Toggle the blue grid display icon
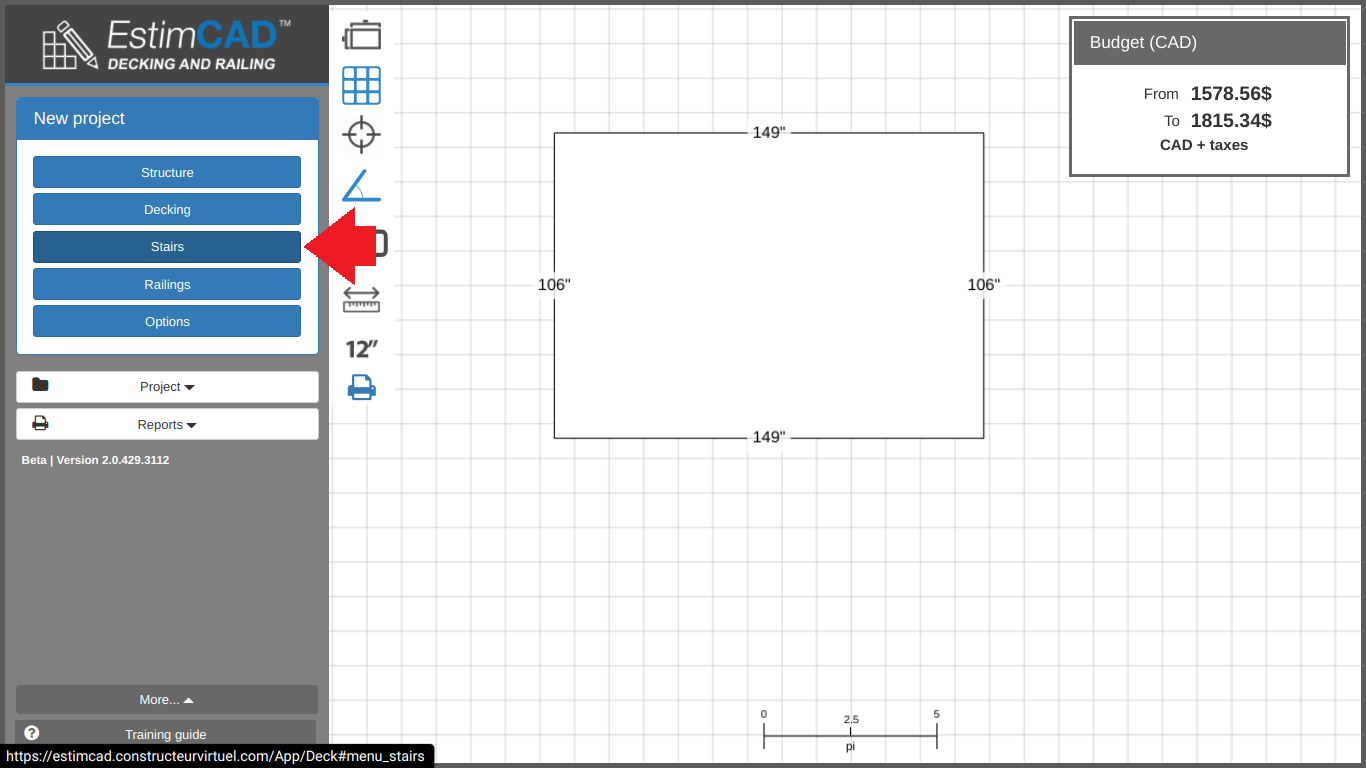 (361, 86)
